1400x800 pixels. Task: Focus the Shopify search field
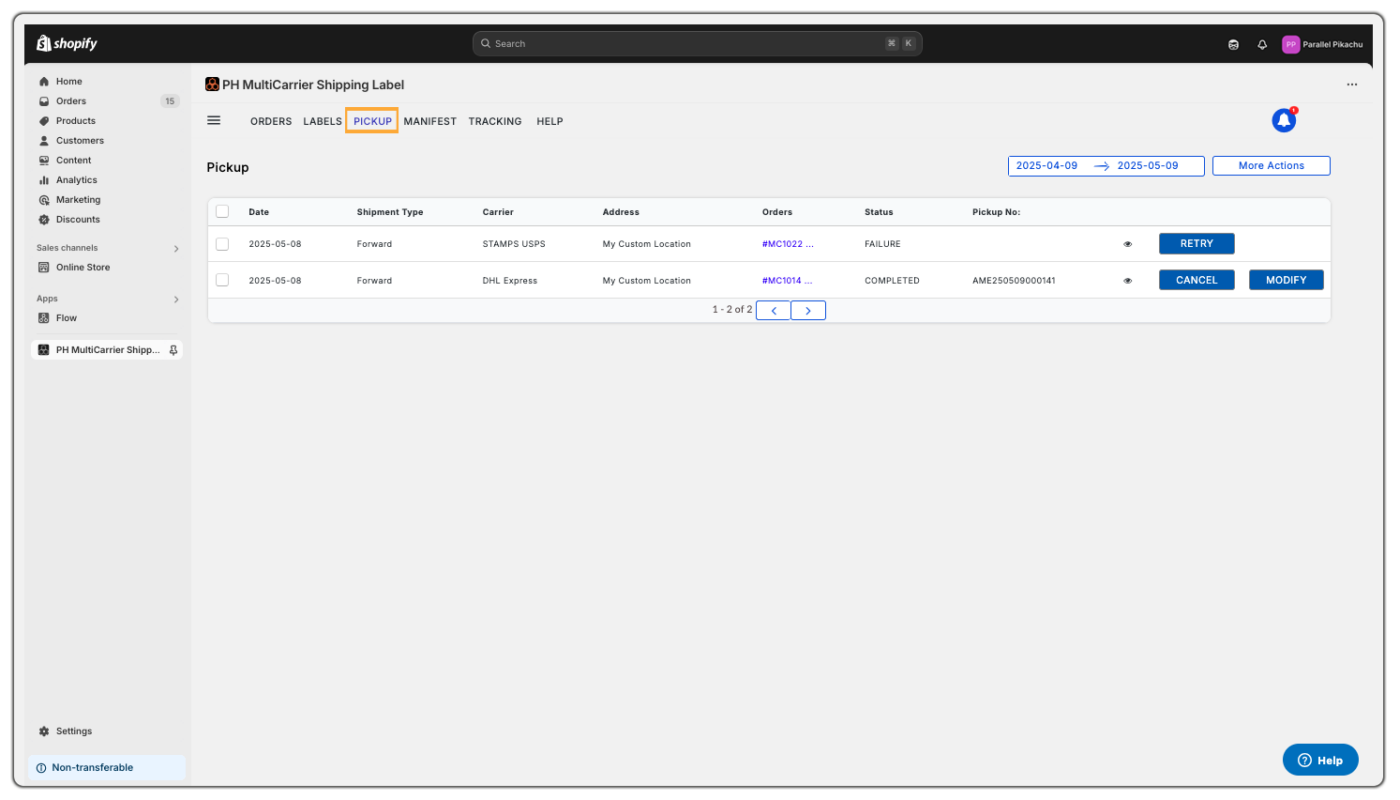point(697,44)
